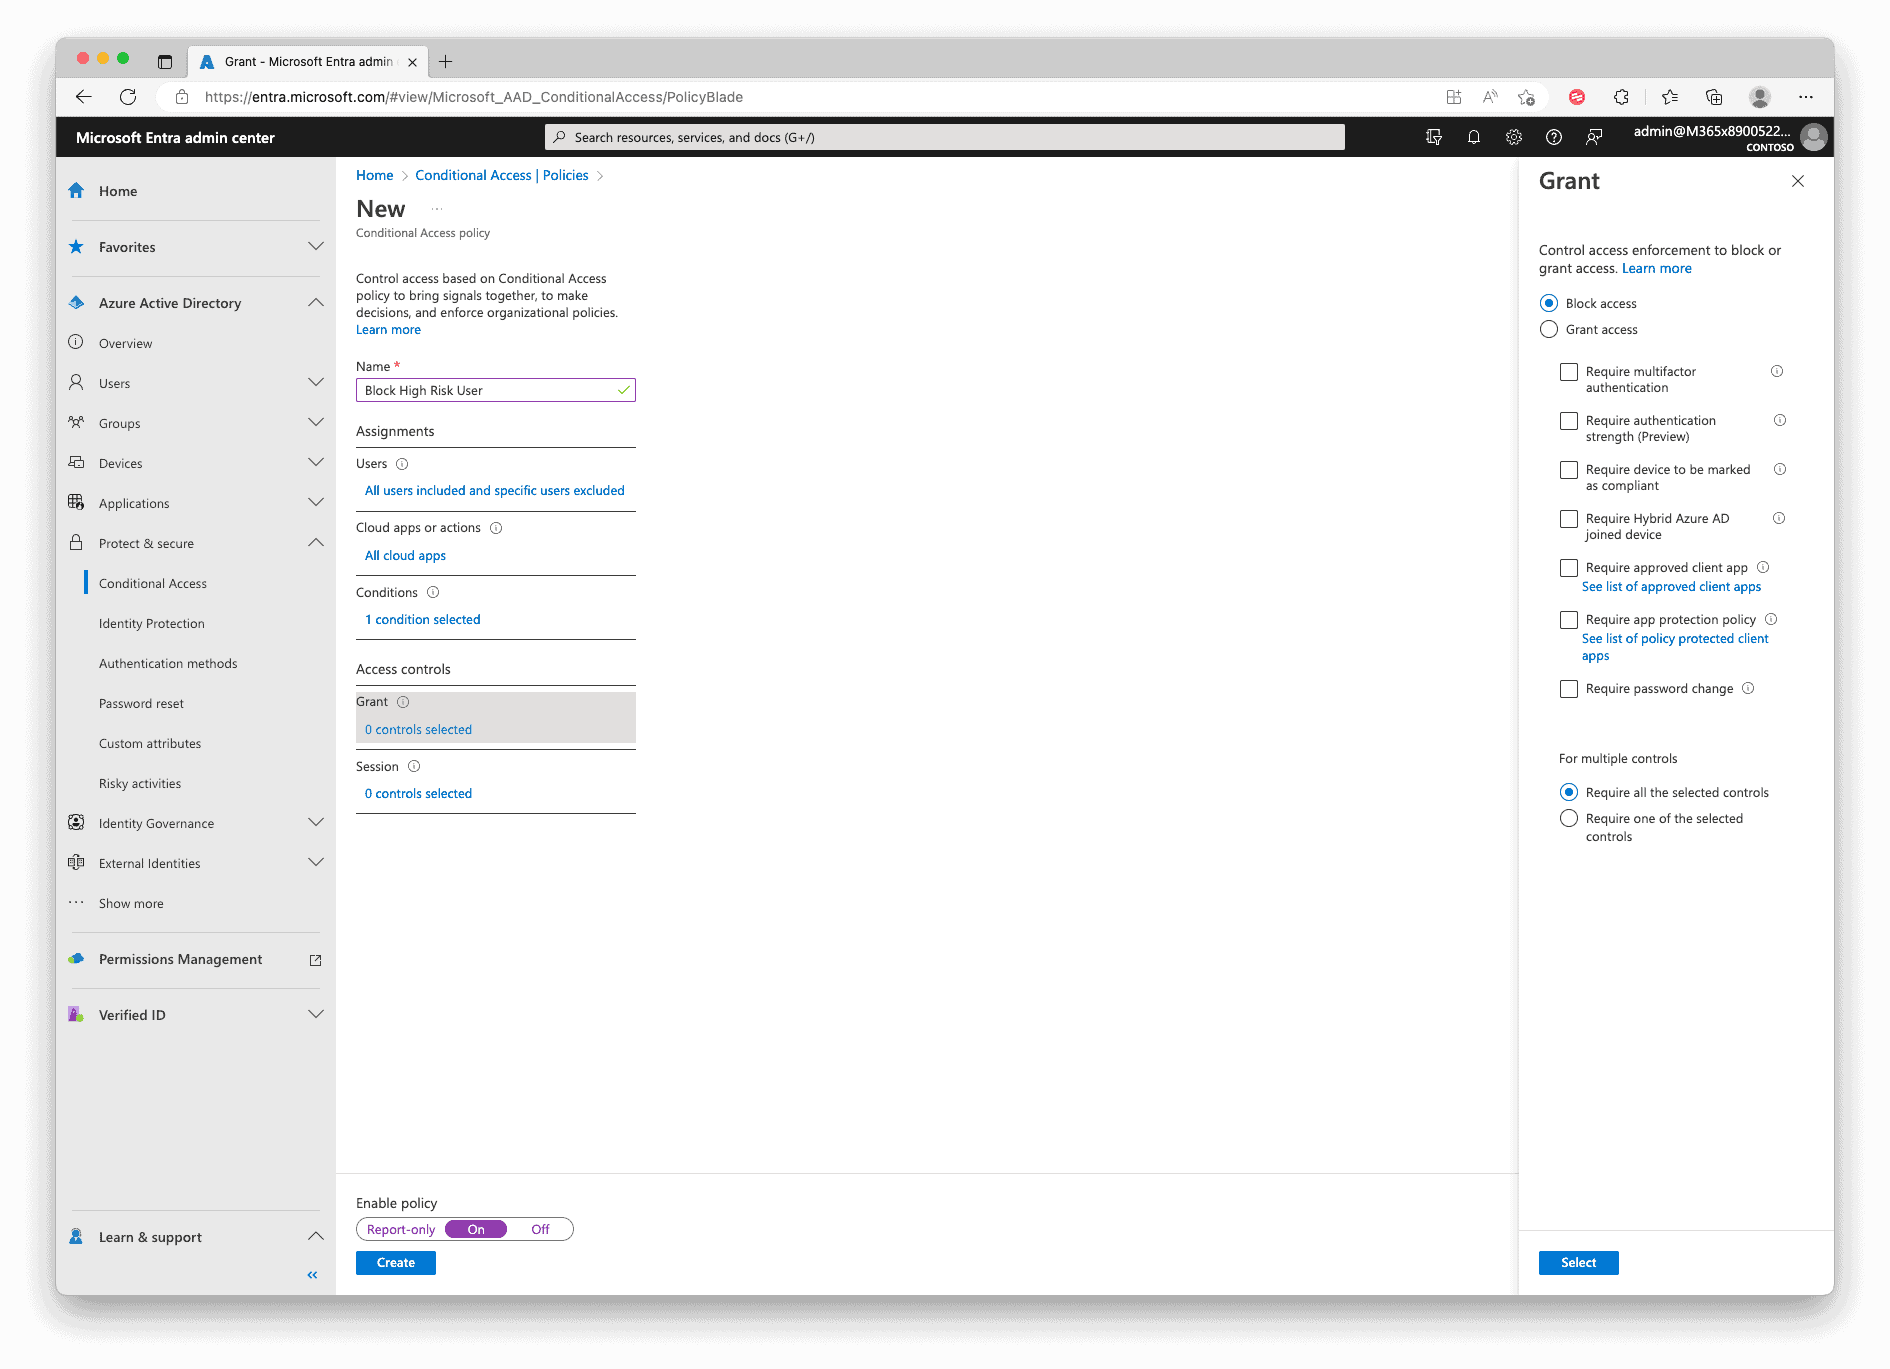Viewport: 1890px width, 1369px height.
Task: Click info icon beside Require password change
Action: (x=1748, y=688)
